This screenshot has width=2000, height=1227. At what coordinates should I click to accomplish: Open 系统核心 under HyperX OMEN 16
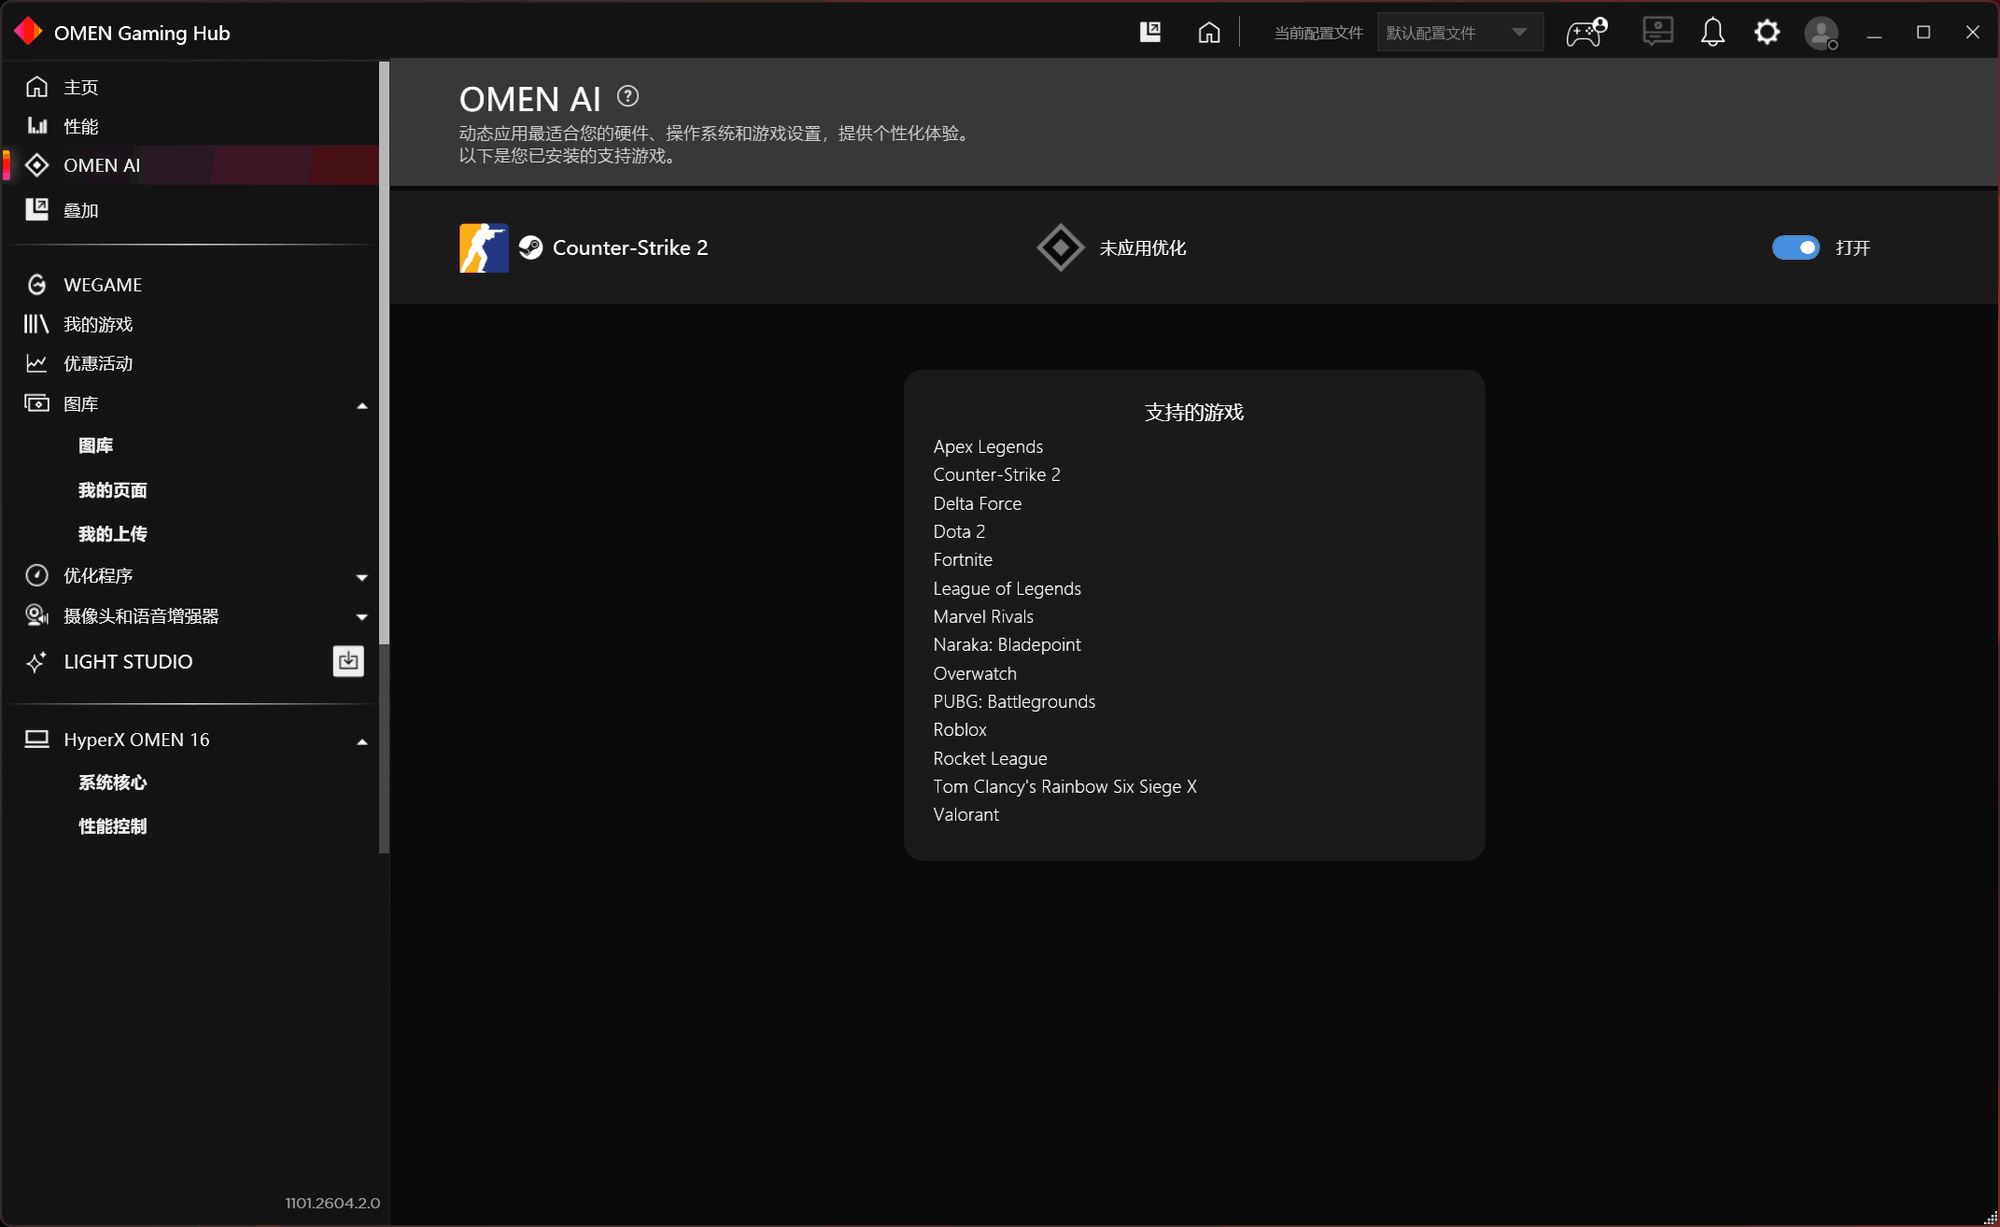[113, 782]
